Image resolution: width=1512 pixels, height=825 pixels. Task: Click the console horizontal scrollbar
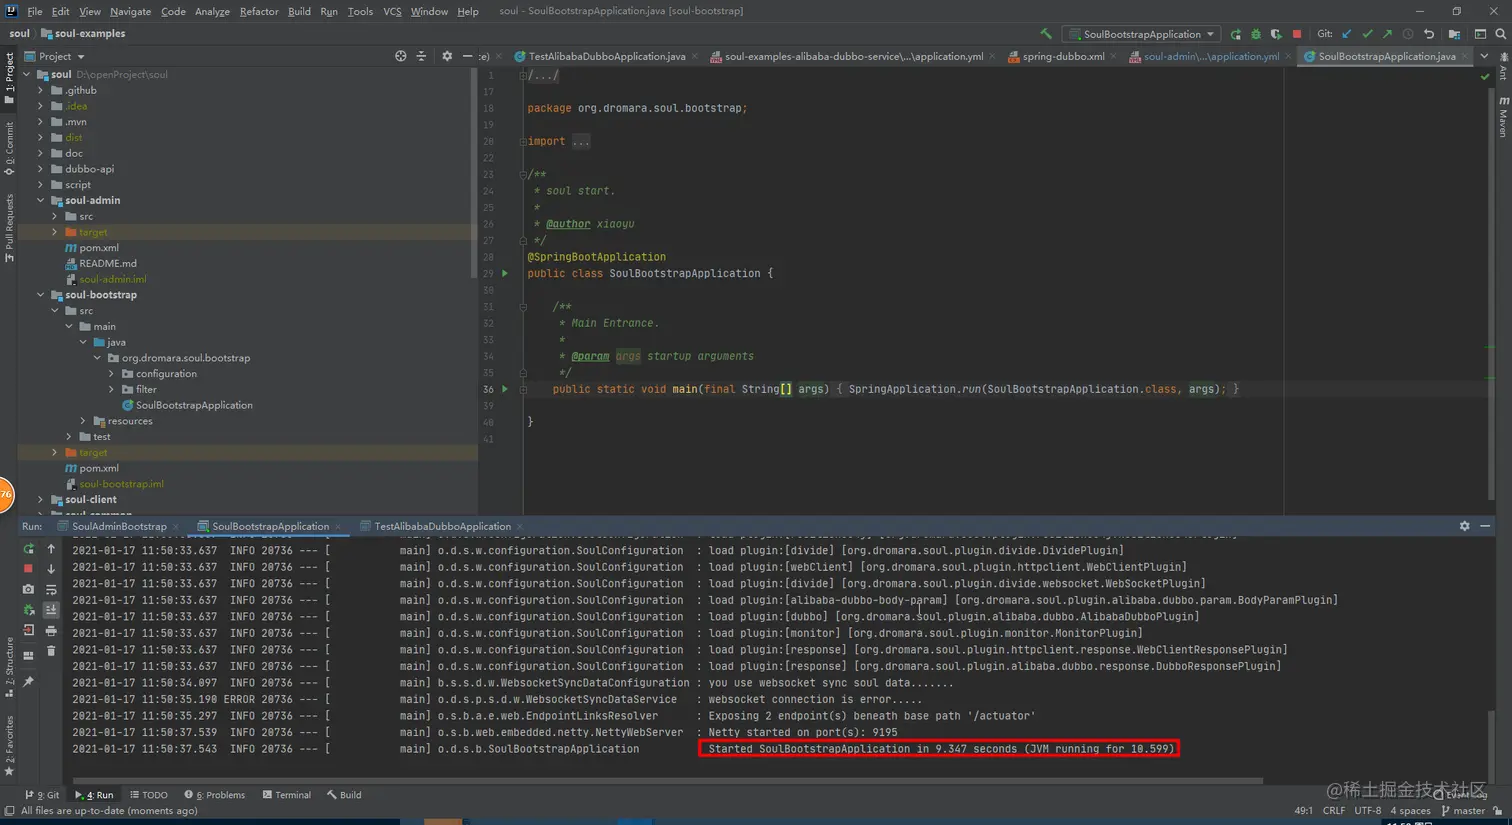point(666,780)
